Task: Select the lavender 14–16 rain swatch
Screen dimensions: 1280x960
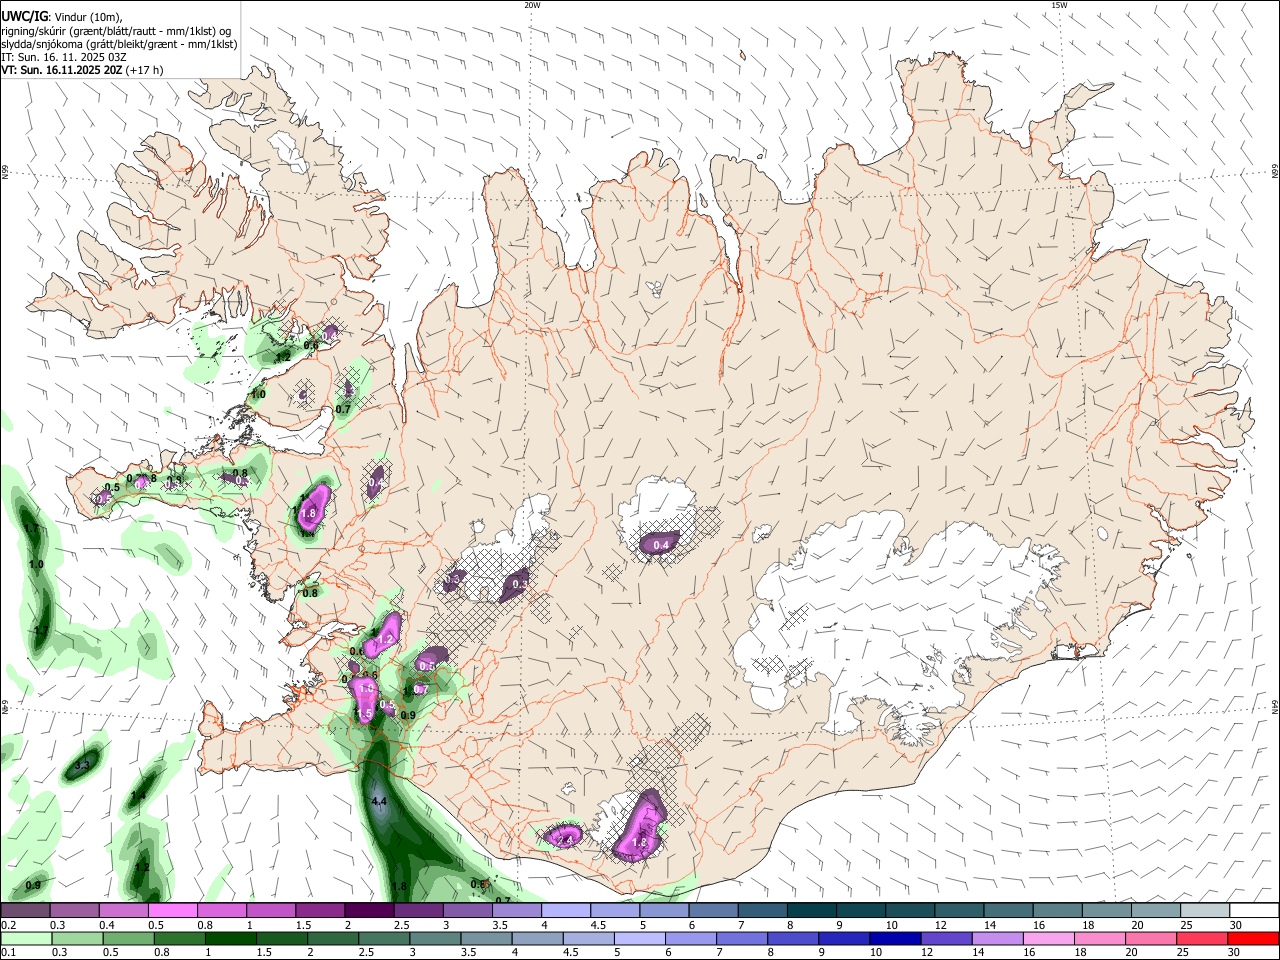Action: coord(996,939)
